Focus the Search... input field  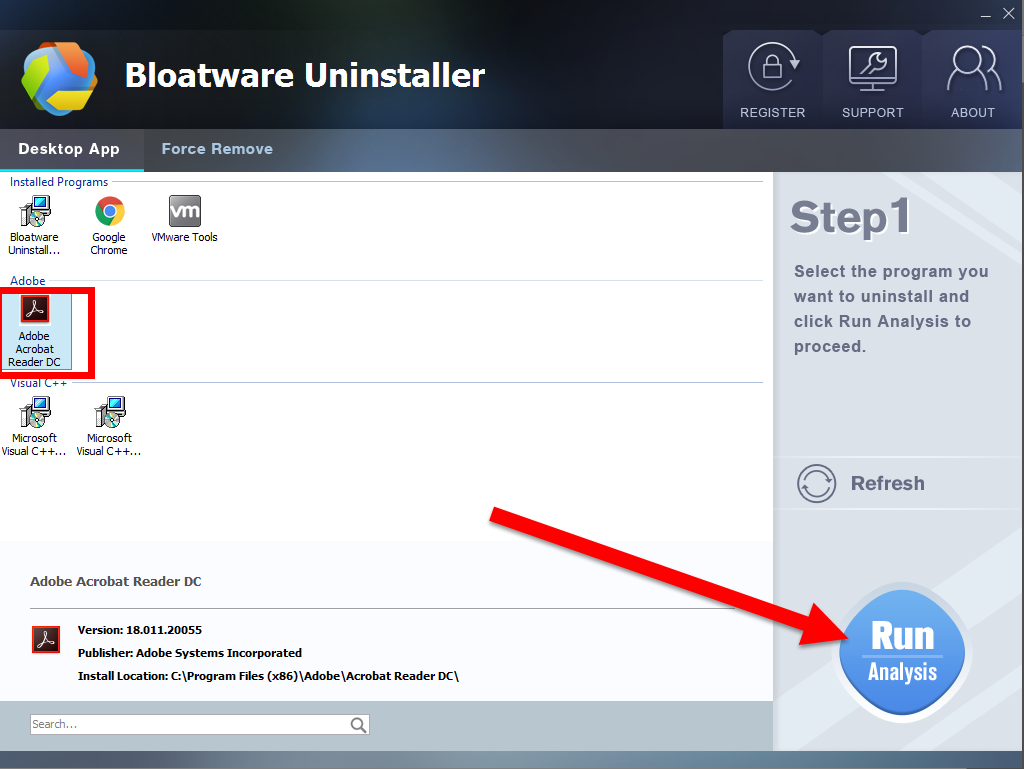[x=200, y=724]
